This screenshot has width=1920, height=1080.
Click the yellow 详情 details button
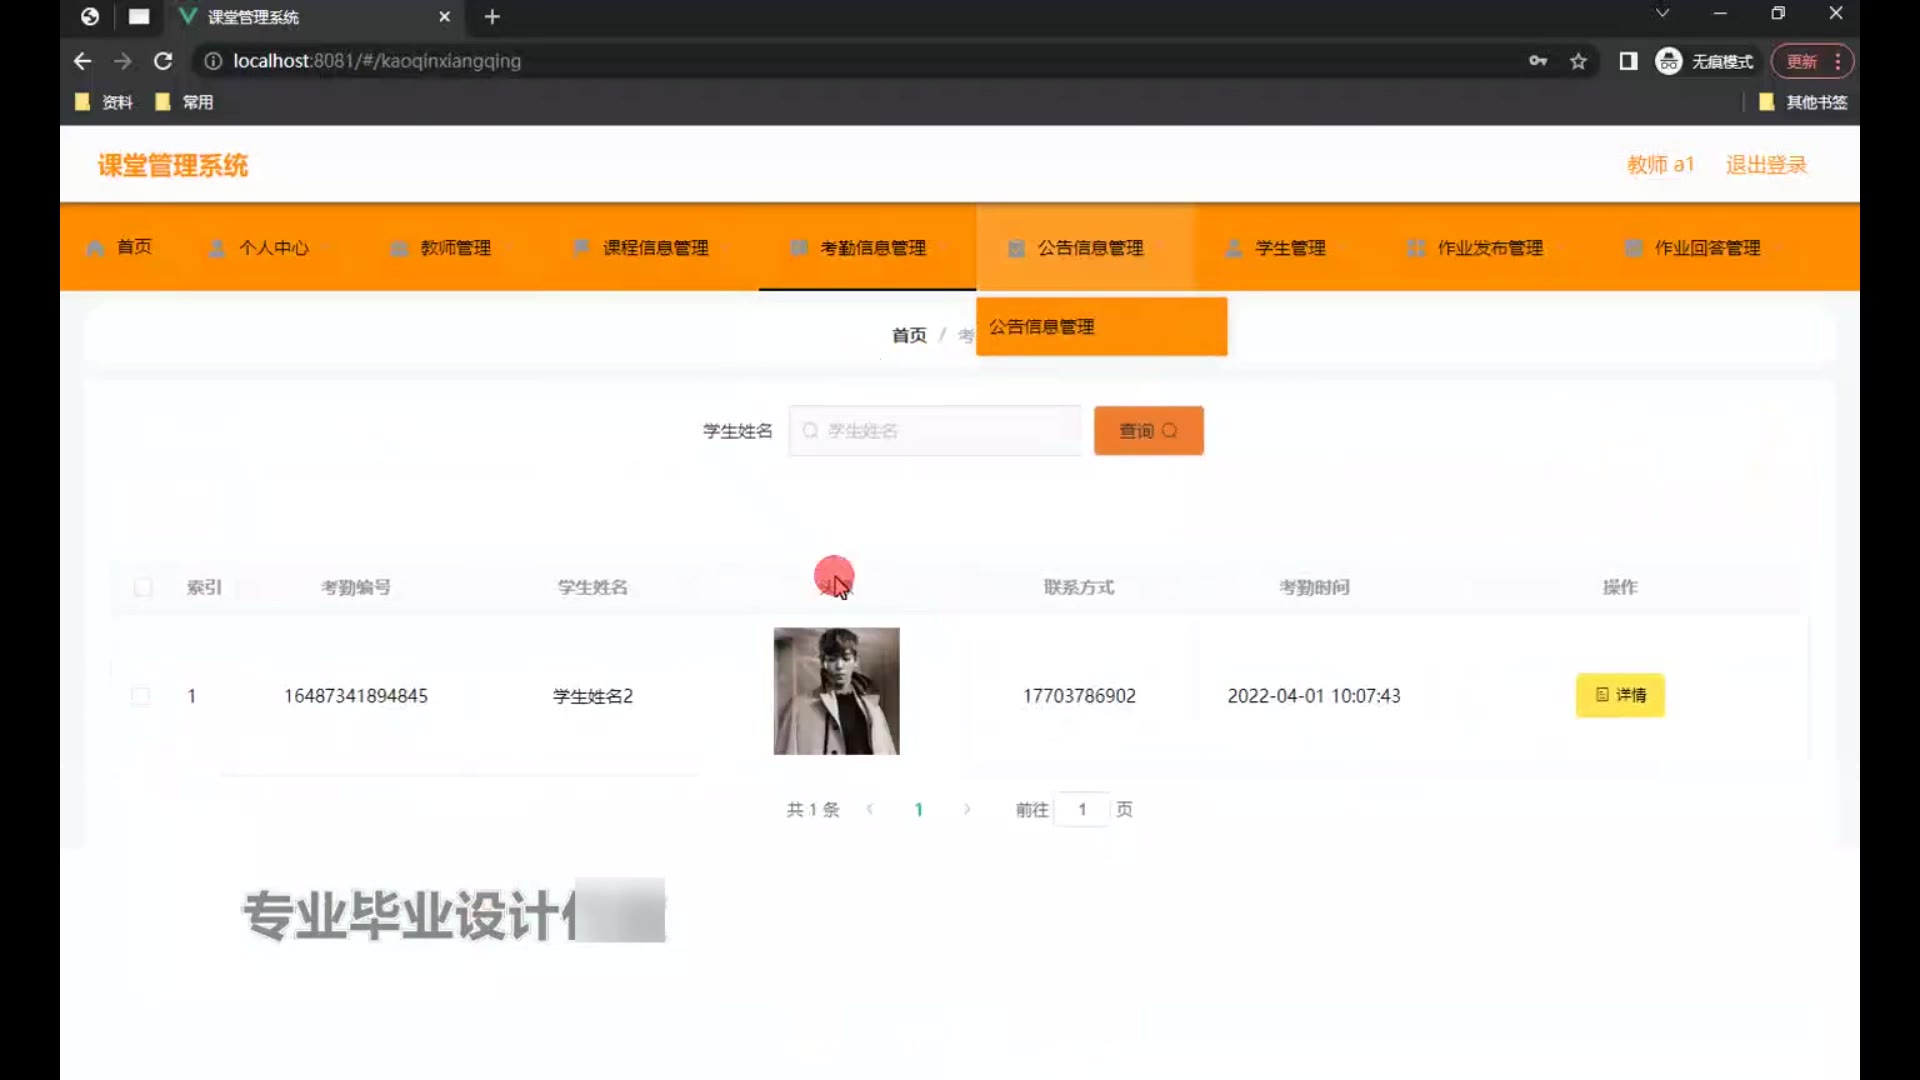[x=1620, y=695]
